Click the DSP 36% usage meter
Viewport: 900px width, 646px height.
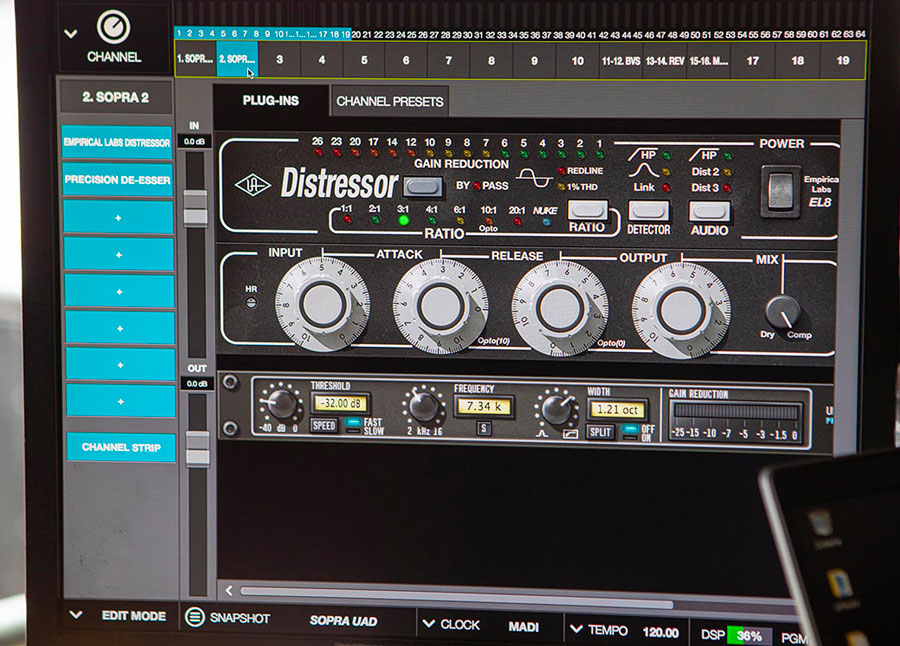(x=749, y=635)
